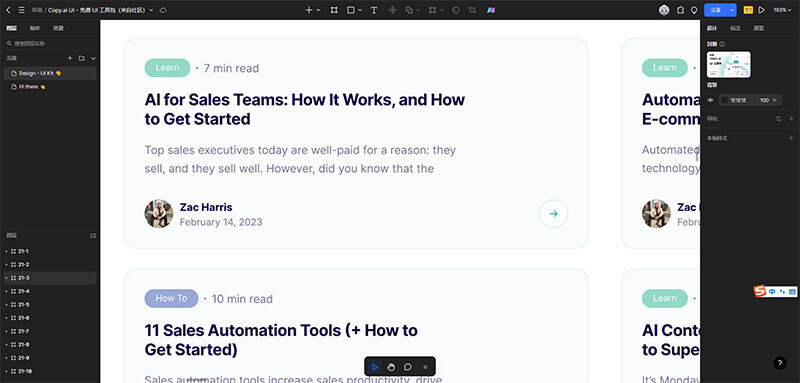Viewport: 800px width, 383px height.
Task: Click the background color swatch
Action: 724,100
